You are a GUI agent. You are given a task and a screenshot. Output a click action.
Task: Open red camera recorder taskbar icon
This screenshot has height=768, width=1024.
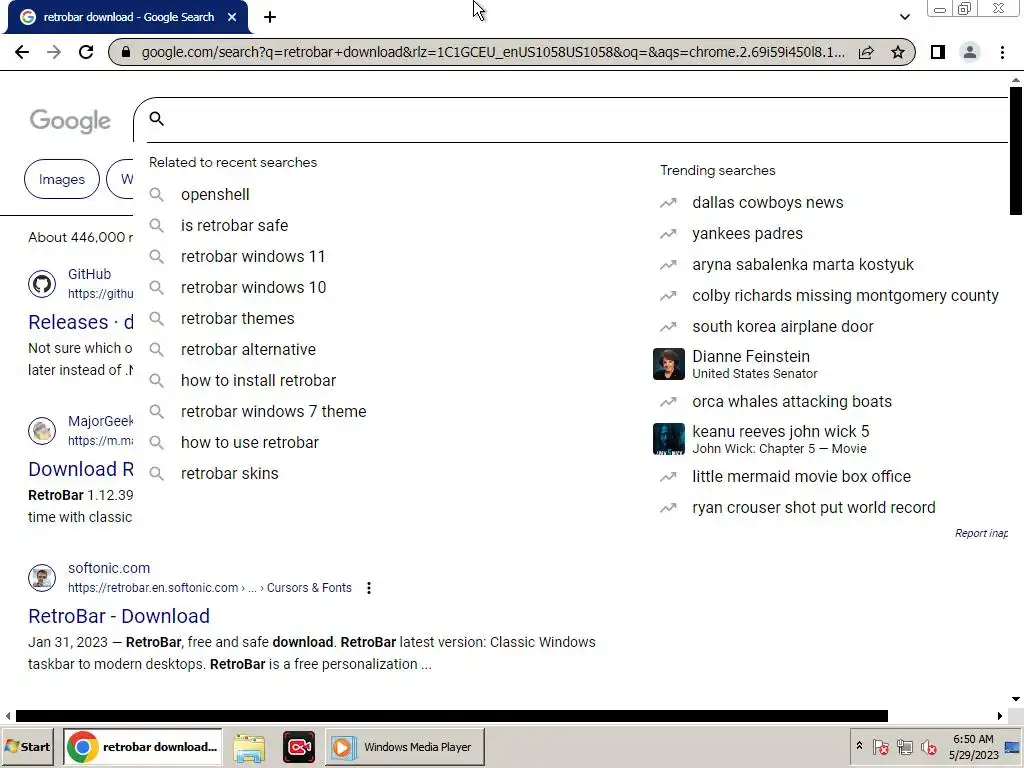click(298, 747)
